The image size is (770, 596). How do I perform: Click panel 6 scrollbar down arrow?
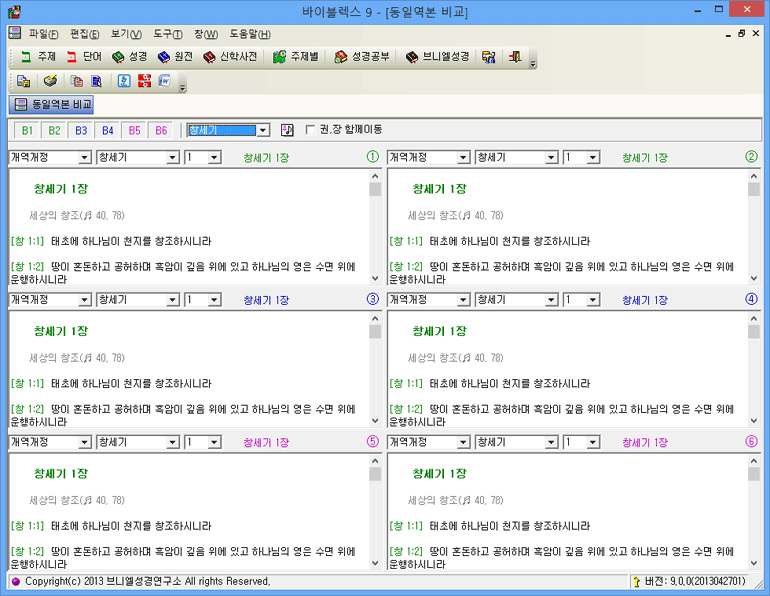pyautogui.click(x=754, y=563)
